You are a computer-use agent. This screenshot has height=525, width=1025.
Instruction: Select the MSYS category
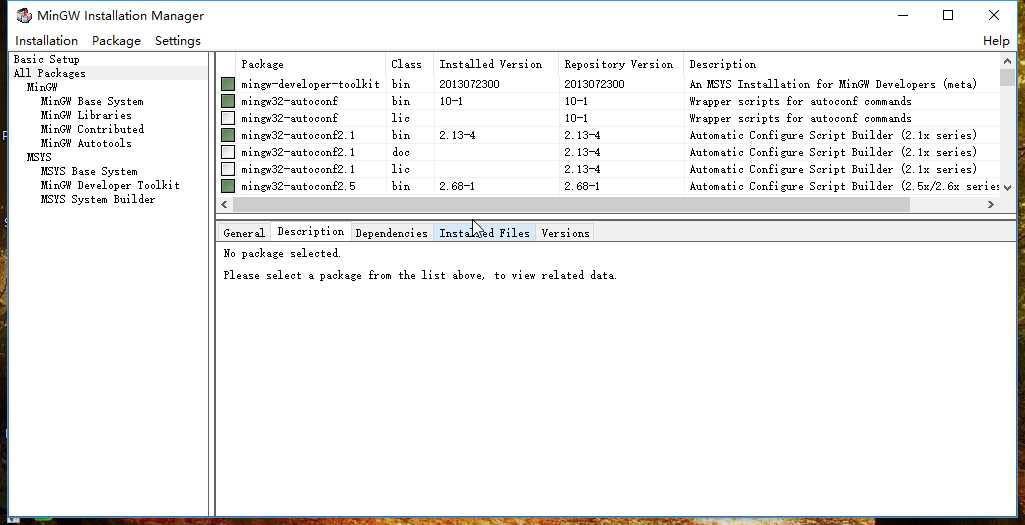(x=39, y=158)
